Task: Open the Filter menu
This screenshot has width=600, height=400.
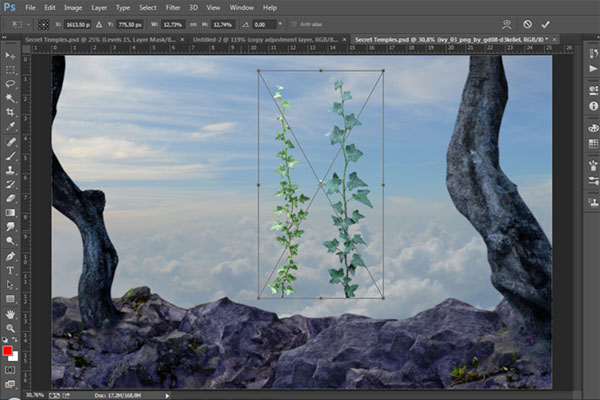Action: tap(173, 7)
